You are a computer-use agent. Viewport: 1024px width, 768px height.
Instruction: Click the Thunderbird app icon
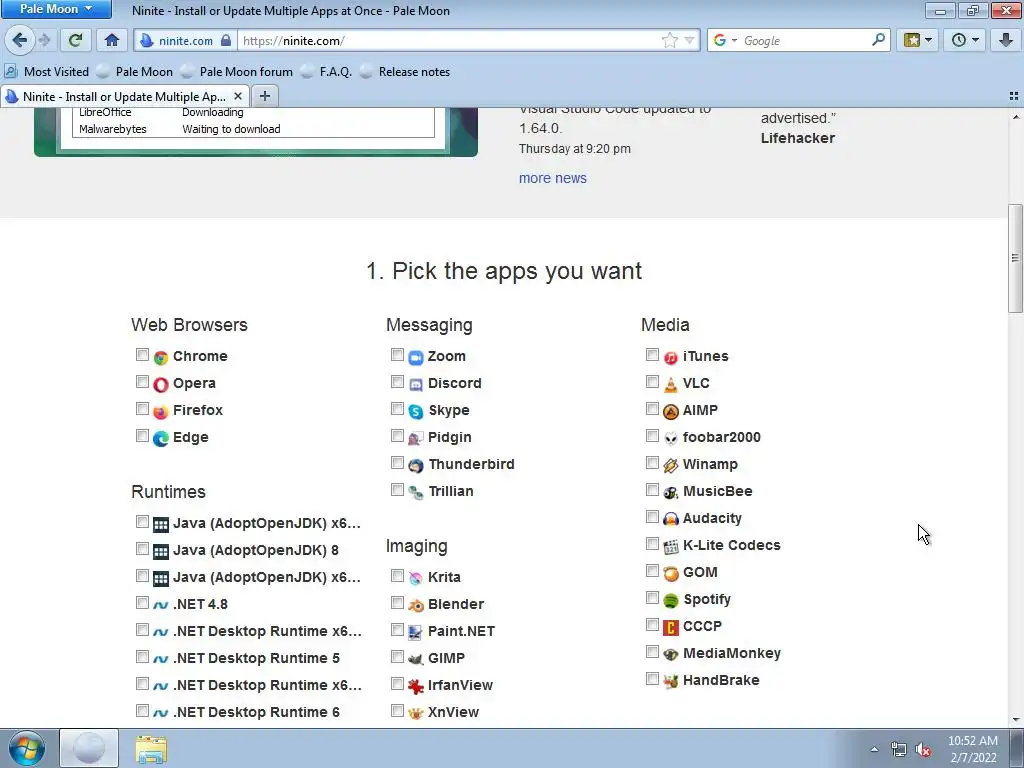coord(416,465)
